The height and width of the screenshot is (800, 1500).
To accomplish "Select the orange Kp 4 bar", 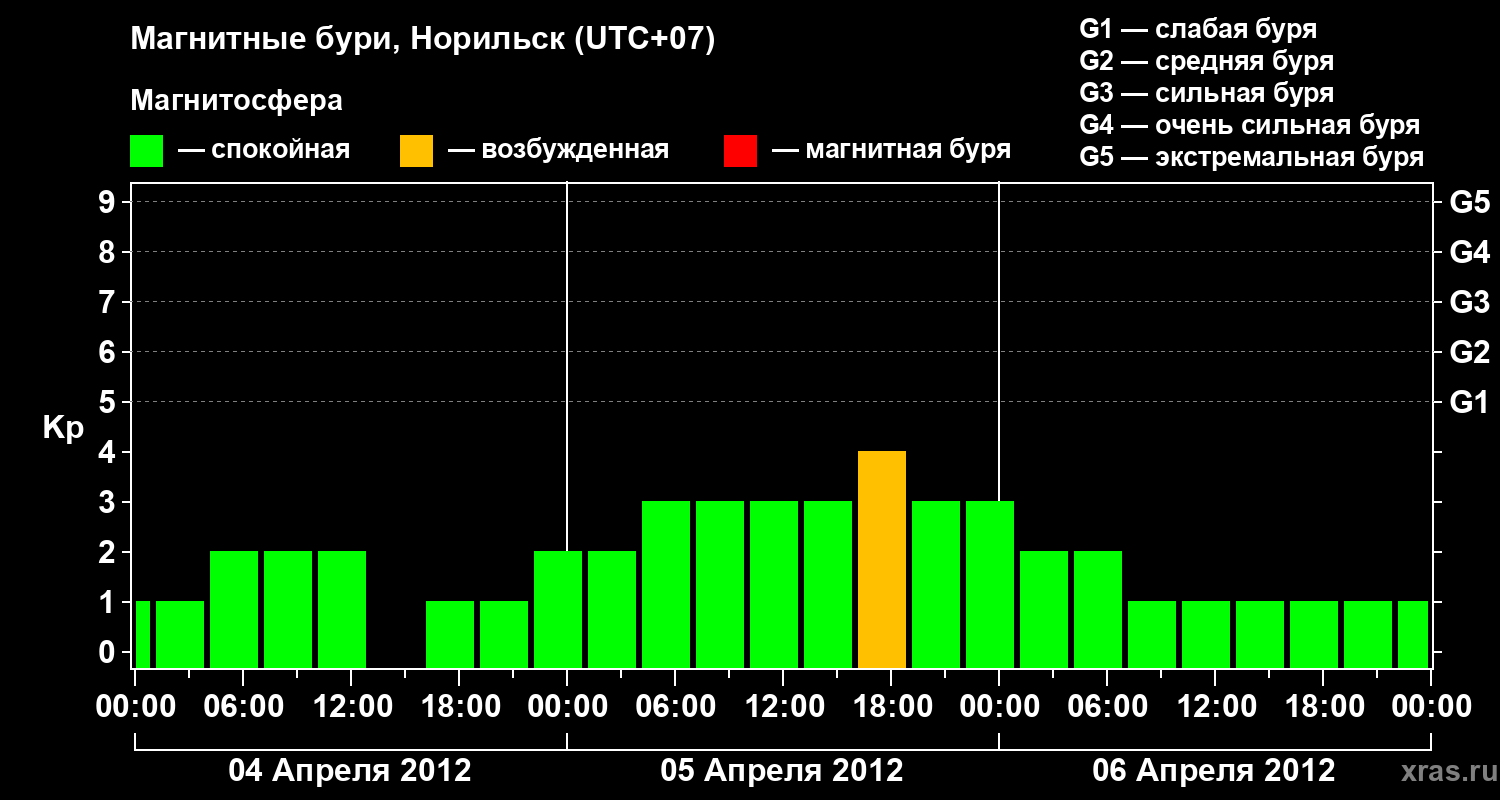I will [x=882, y=560].
